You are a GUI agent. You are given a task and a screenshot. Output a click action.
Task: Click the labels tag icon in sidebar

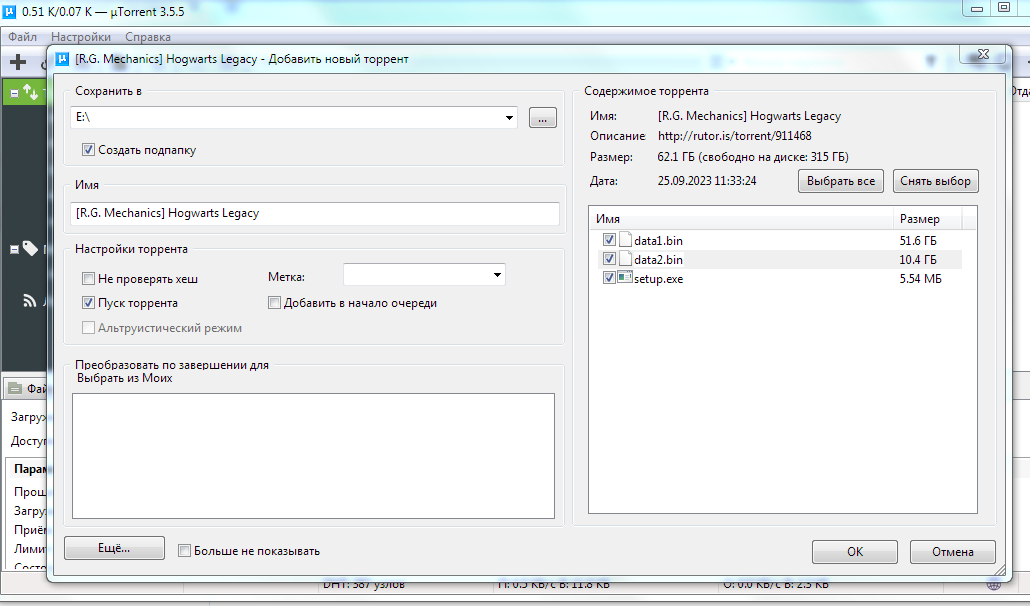pyautogui.click(x=30, y=248)
